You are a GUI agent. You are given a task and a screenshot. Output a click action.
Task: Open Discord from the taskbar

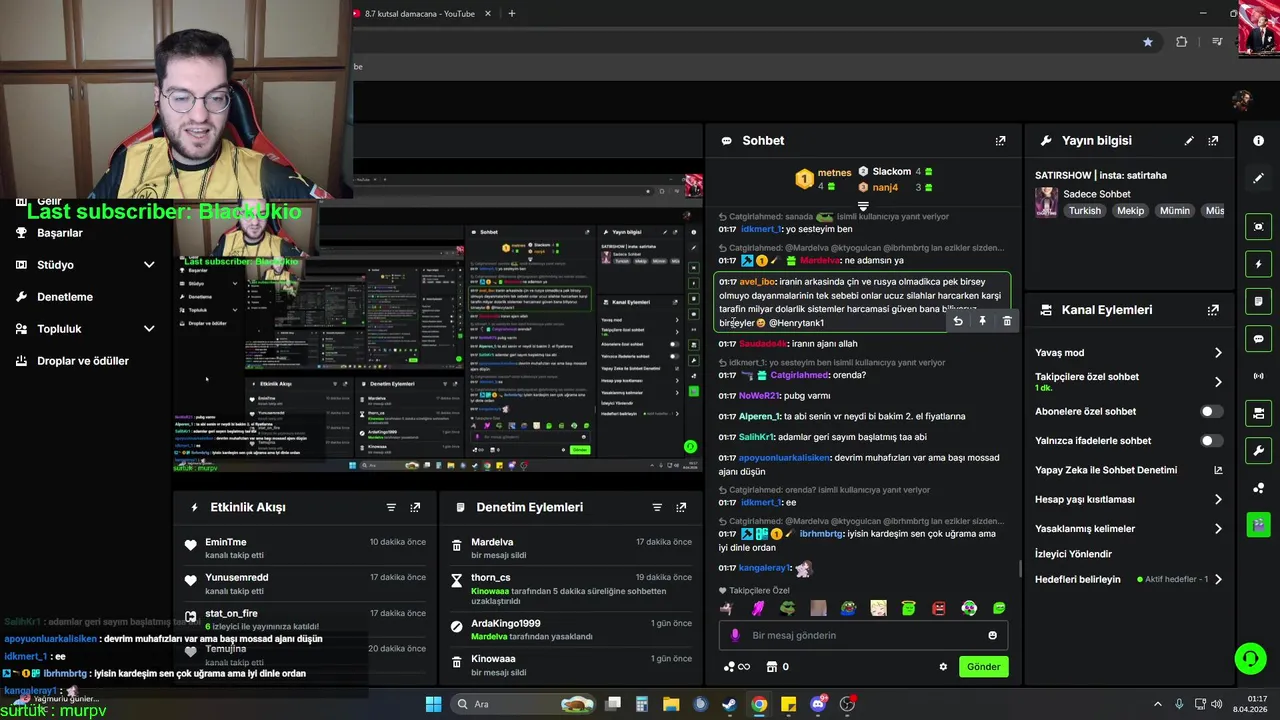click(818, 704)
